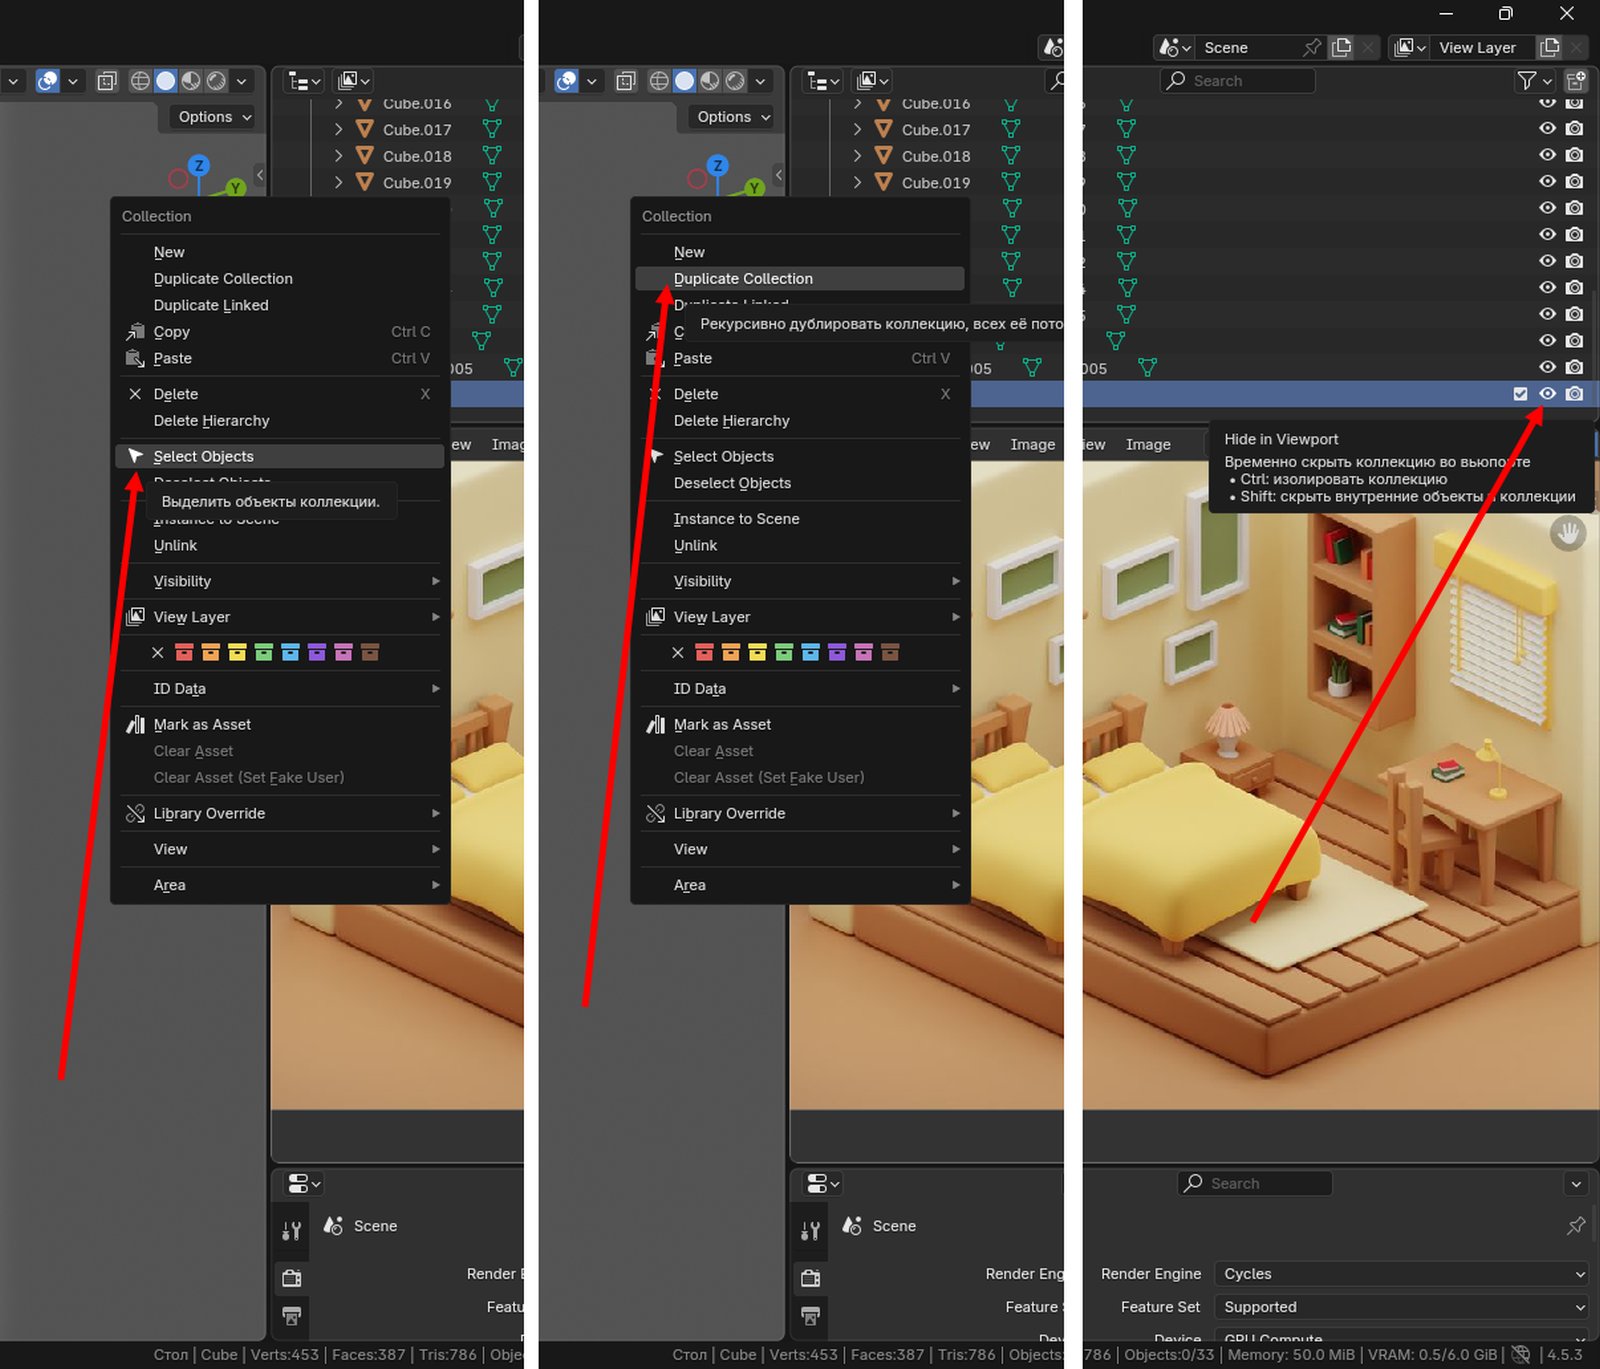Toggle eye icon on the highlighted collection row
This screenshot has width=1600, height=1369.
tap(1547, 394)
